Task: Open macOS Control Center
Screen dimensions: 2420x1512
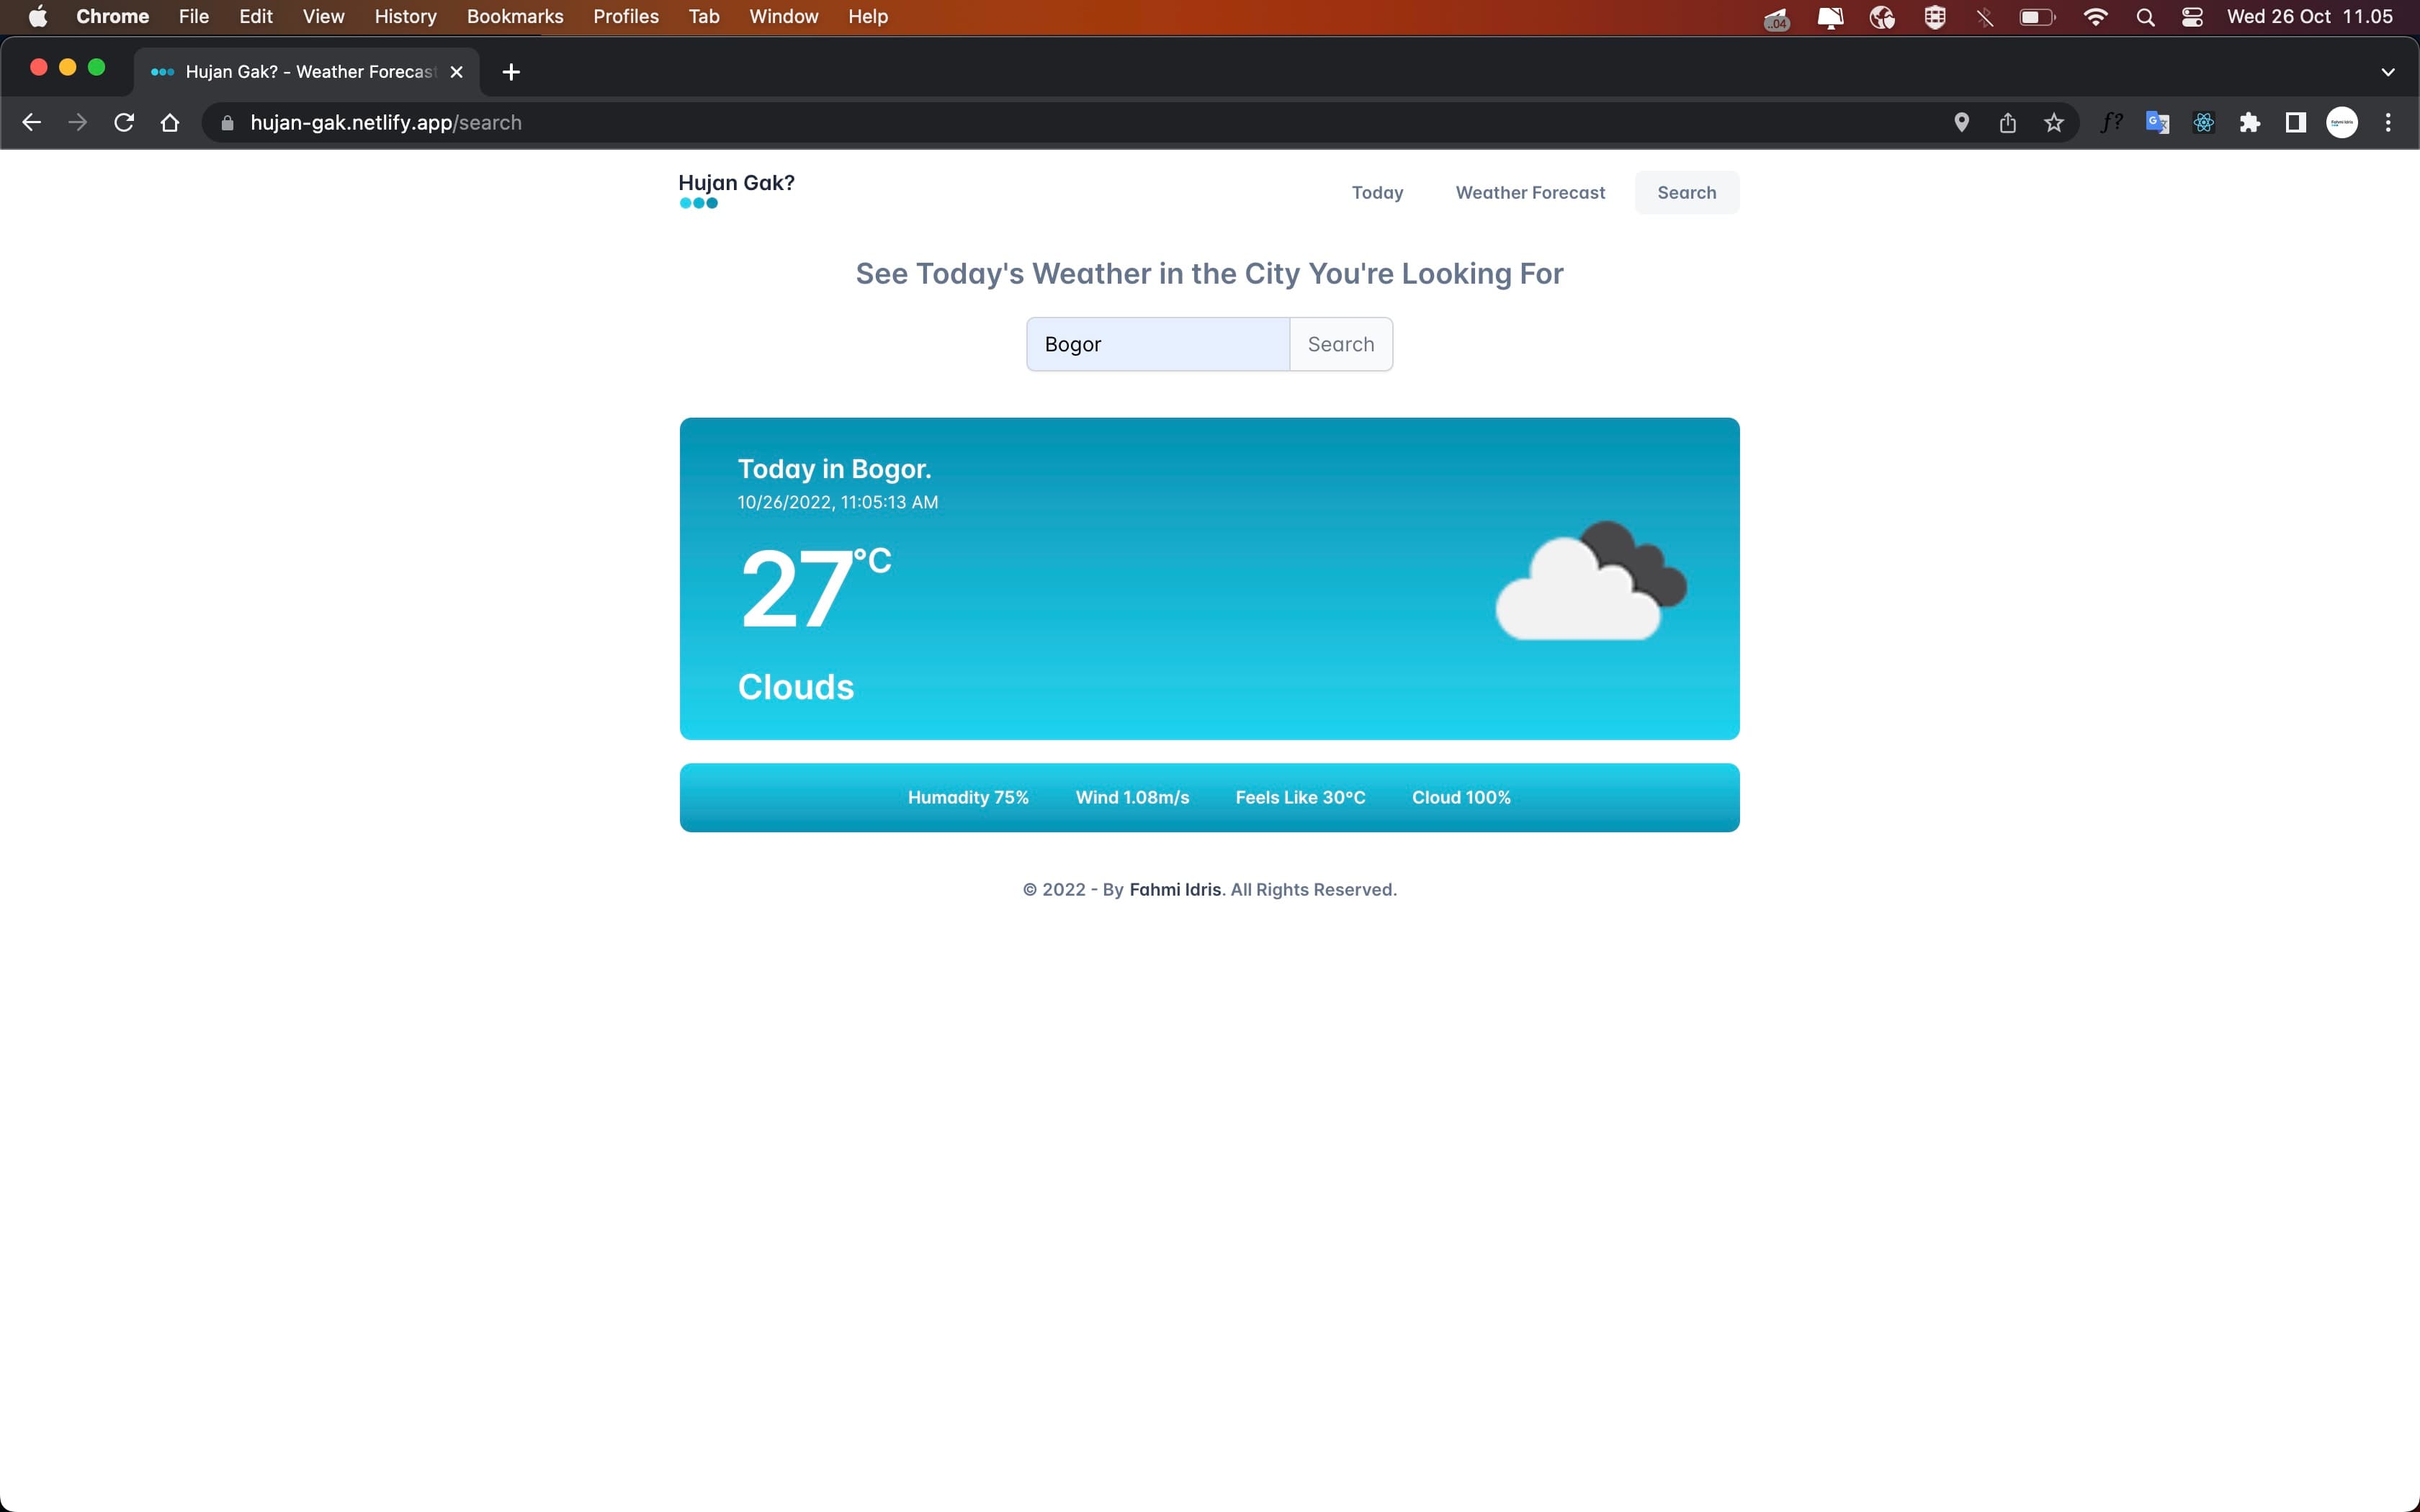Action: point(2192,17)
